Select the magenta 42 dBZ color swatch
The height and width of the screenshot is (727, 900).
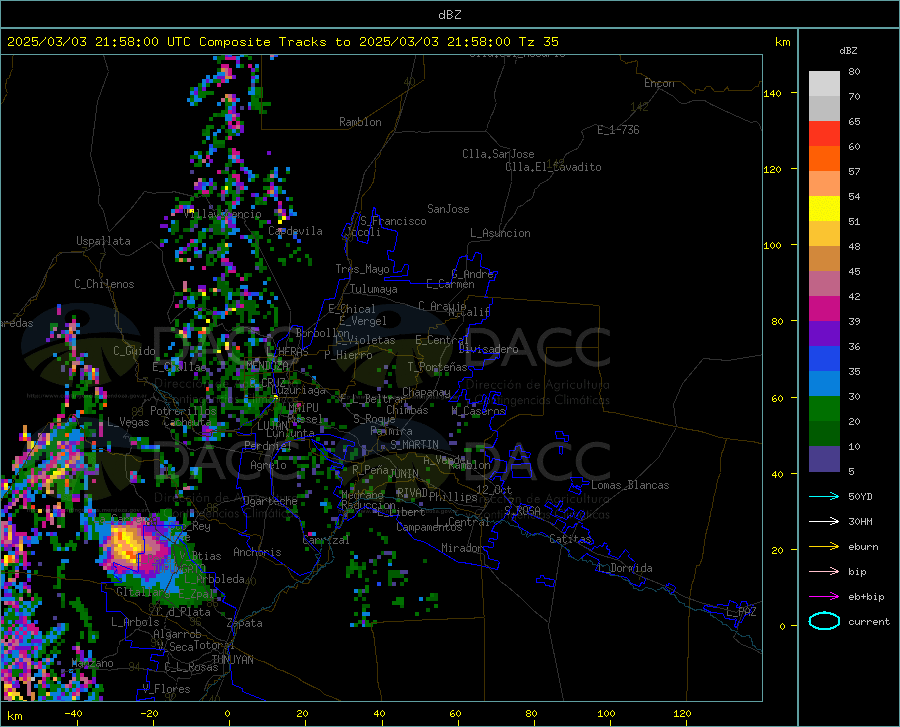pos(824,309)
